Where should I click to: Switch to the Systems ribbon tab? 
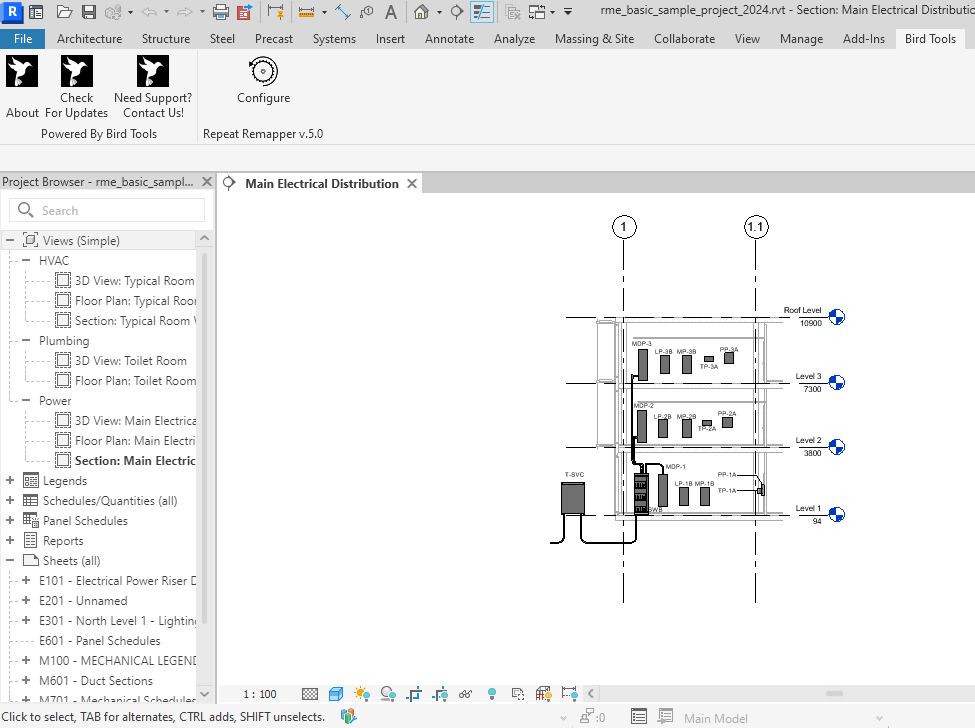(x=334, y=39)
